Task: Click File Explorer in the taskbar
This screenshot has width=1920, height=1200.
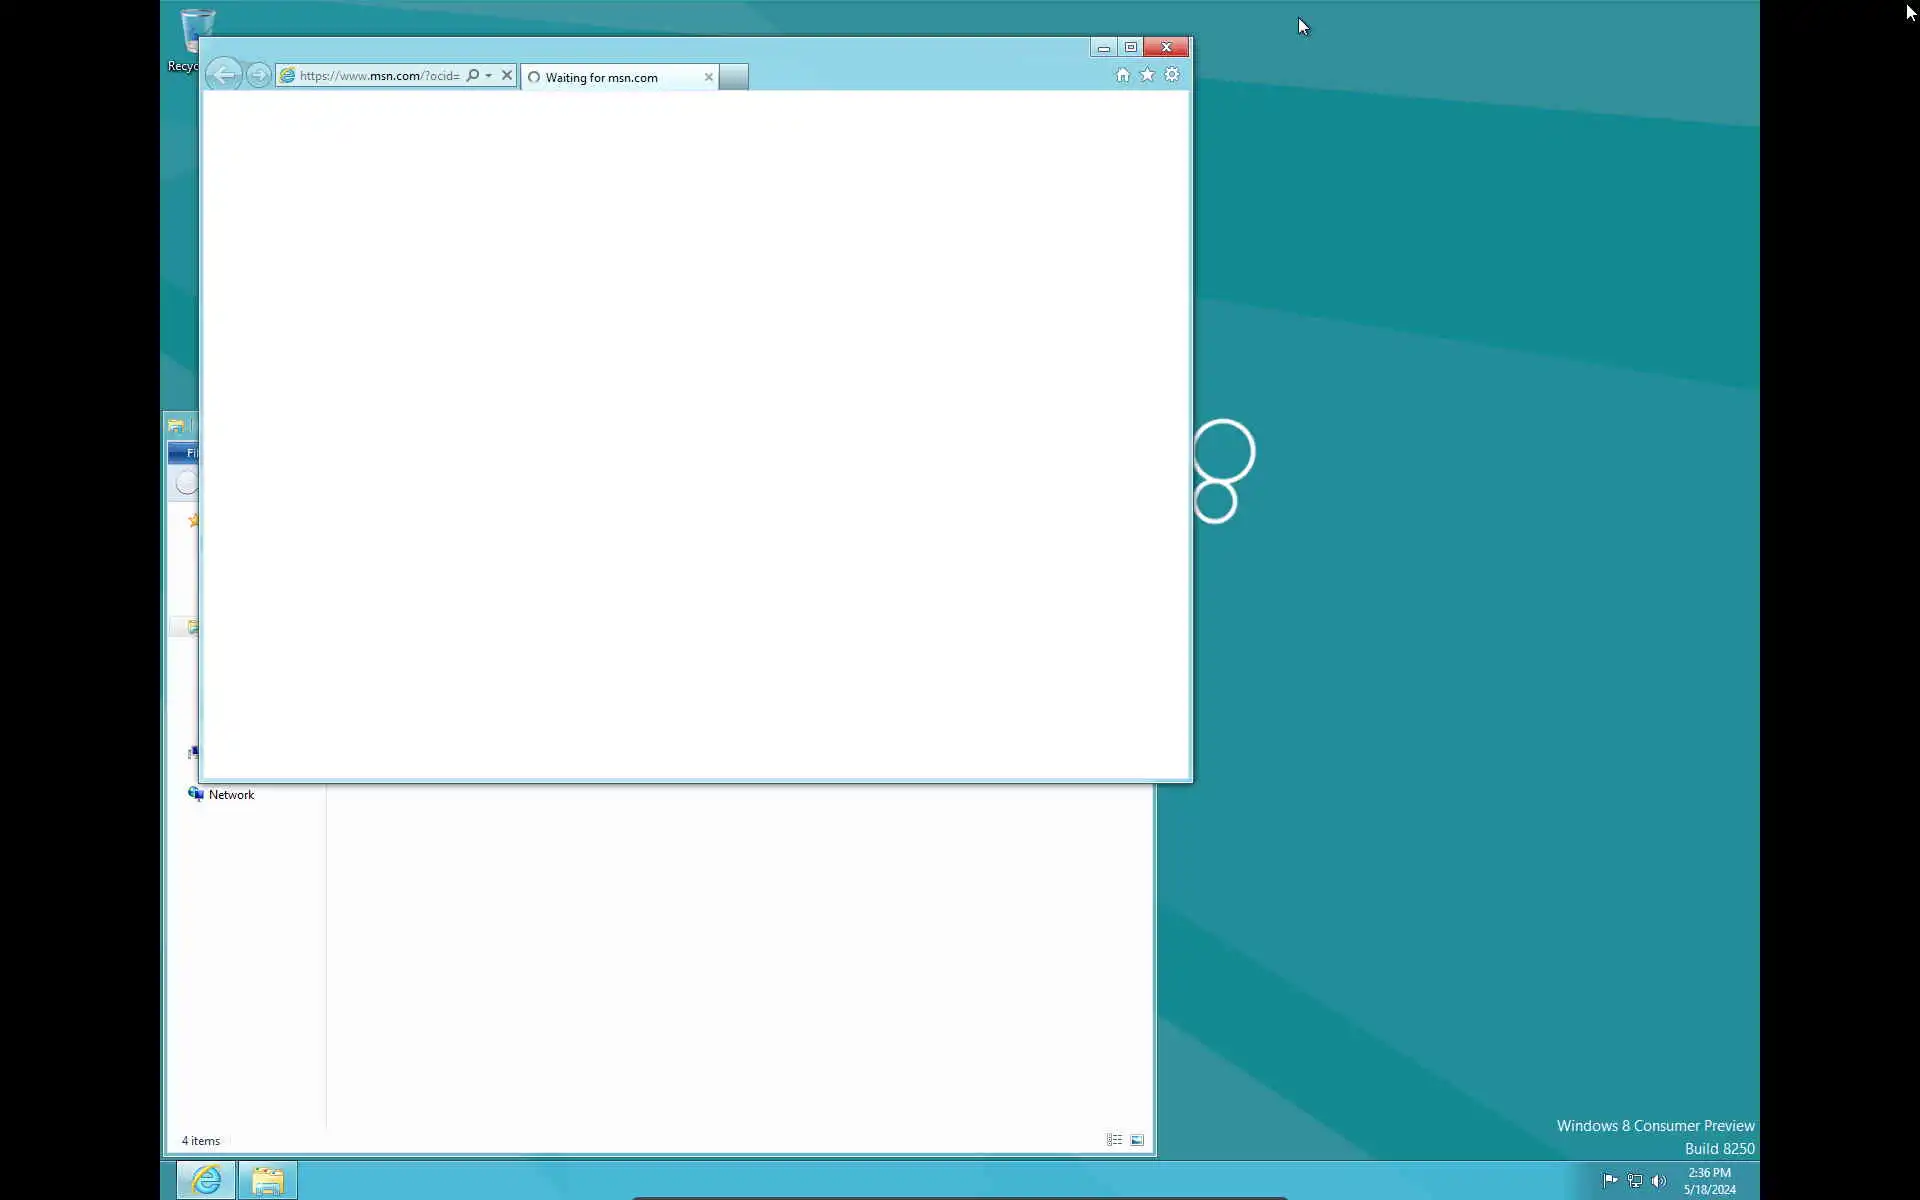Action: click(x=267, y=1180)
